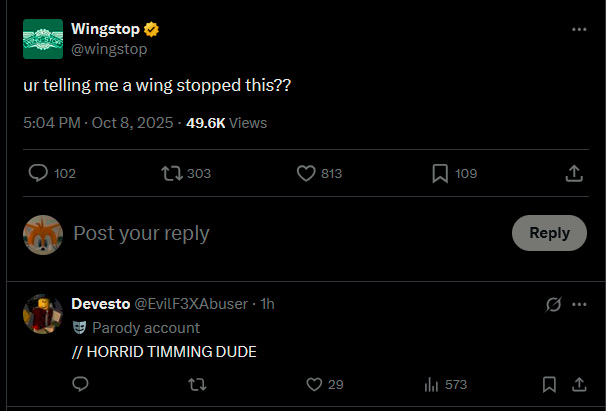Repost Devesto's reply

pos(196,384)
